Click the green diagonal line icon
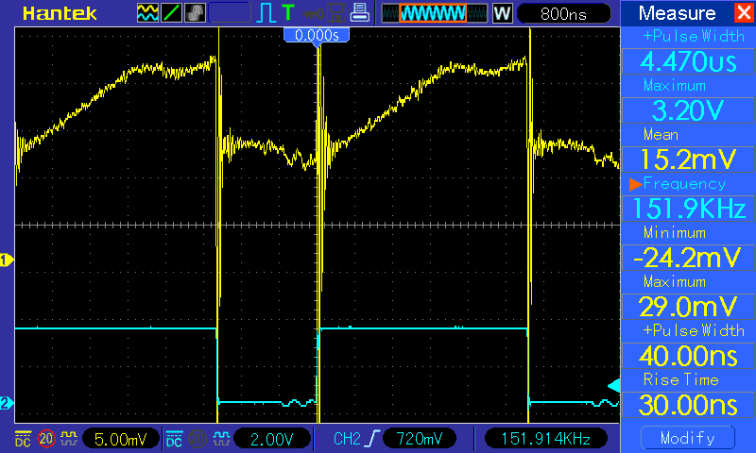 171,14
